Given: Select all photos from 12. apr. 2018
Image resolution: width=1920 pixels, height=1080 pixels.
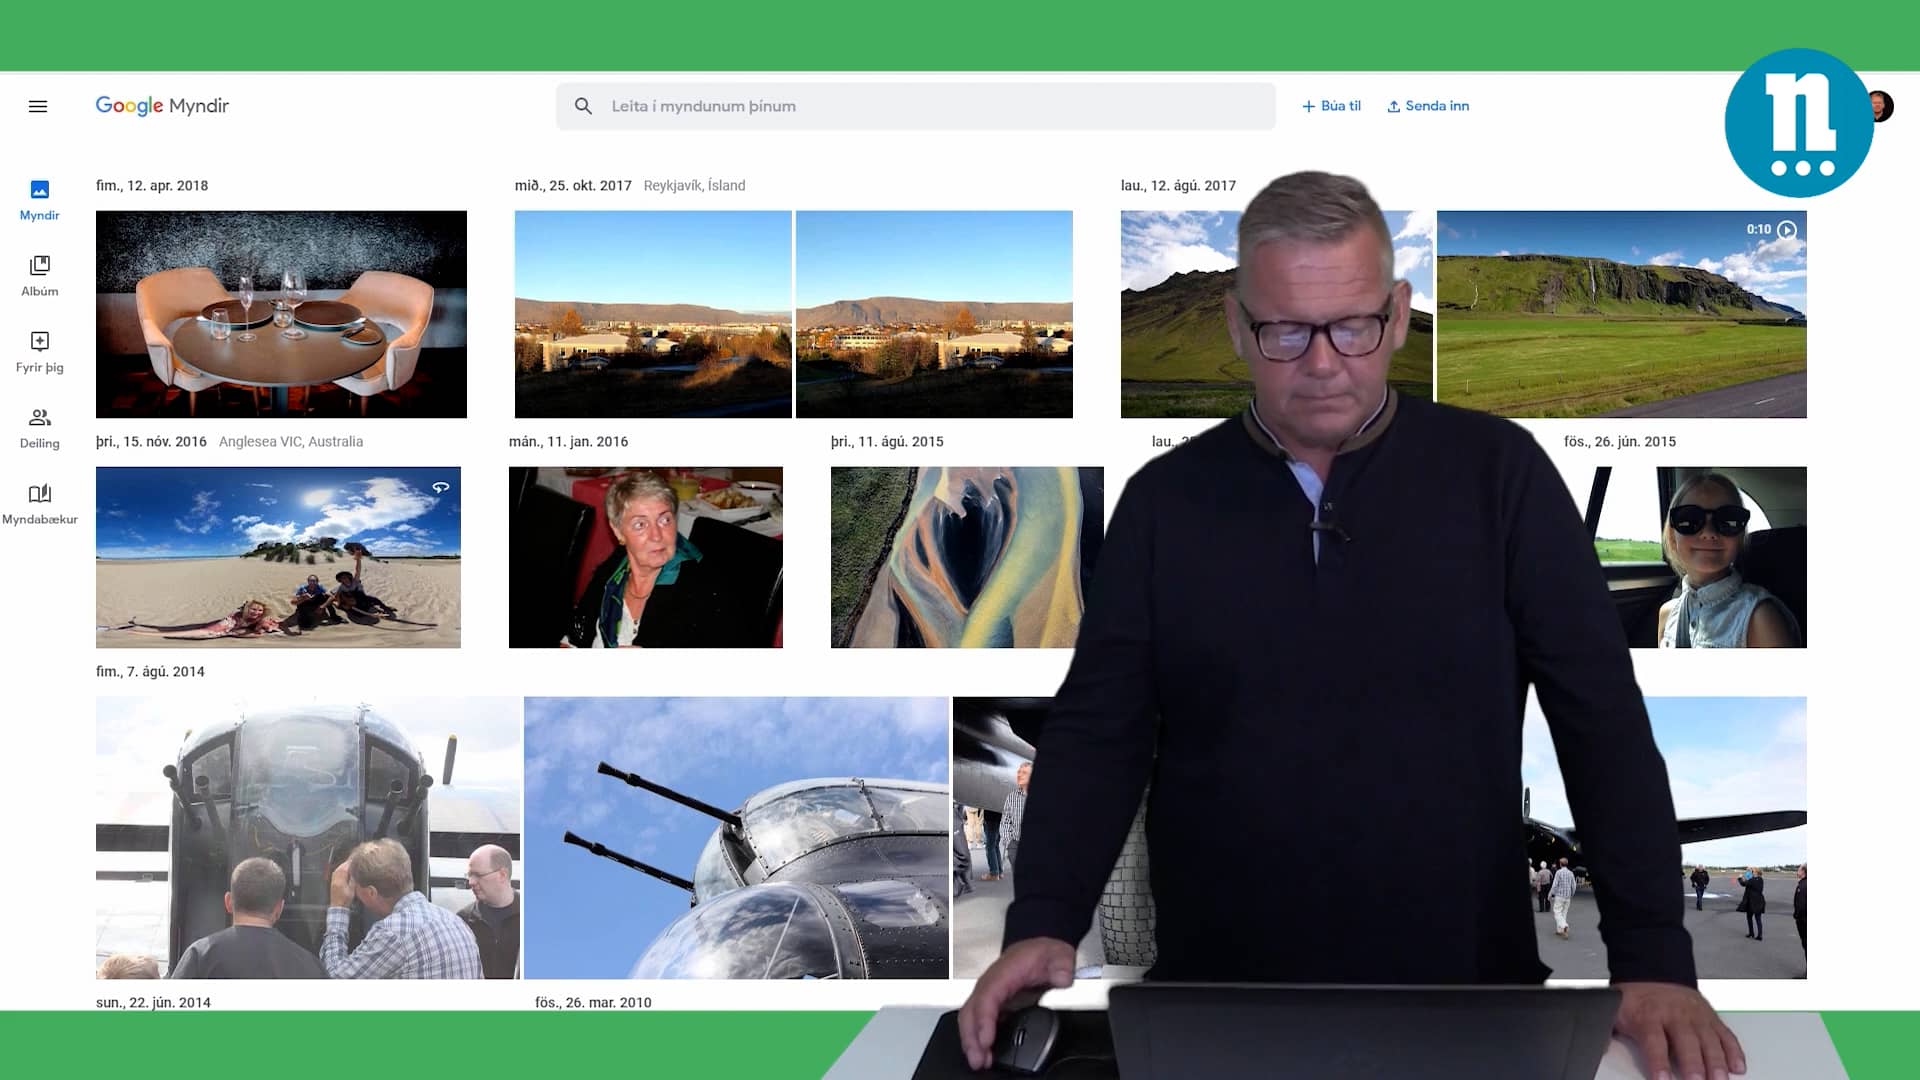Looking at the screenshot, I should pos(150,185).
